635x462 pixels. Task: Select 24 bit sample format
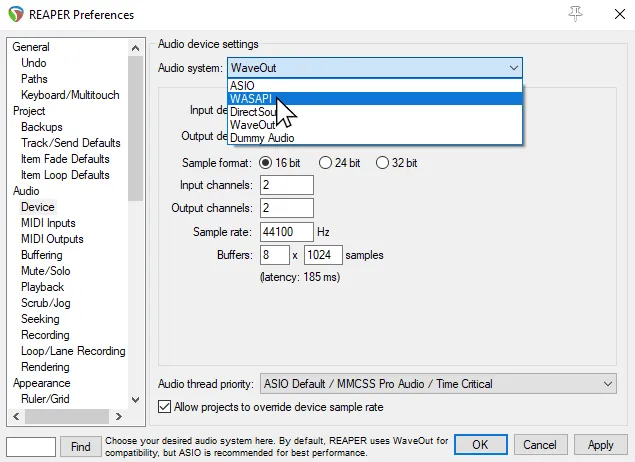tap(339, 163)
